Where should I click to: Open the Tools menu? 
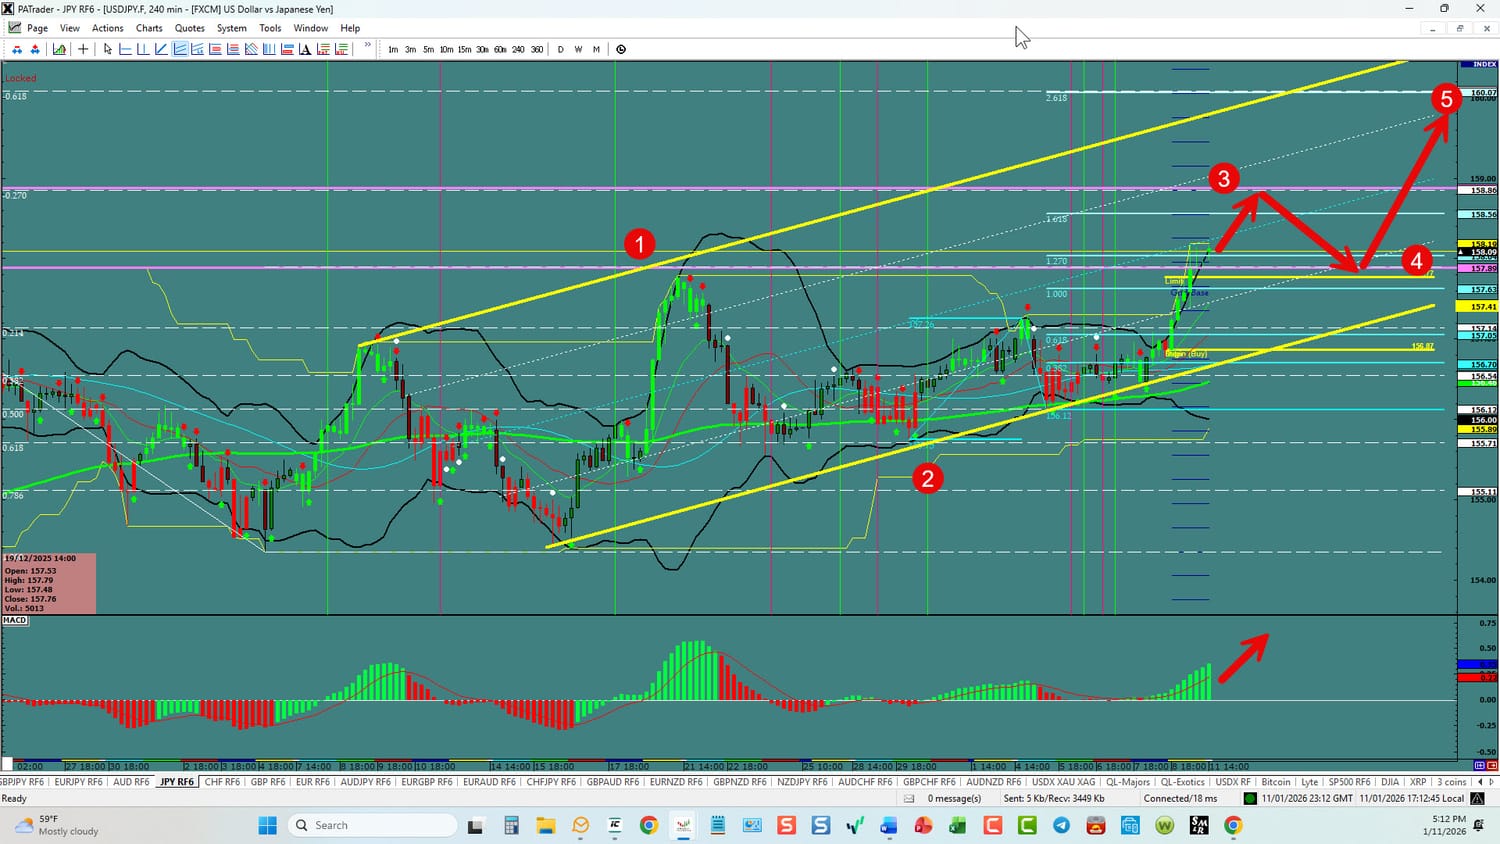tap(270, 28)
